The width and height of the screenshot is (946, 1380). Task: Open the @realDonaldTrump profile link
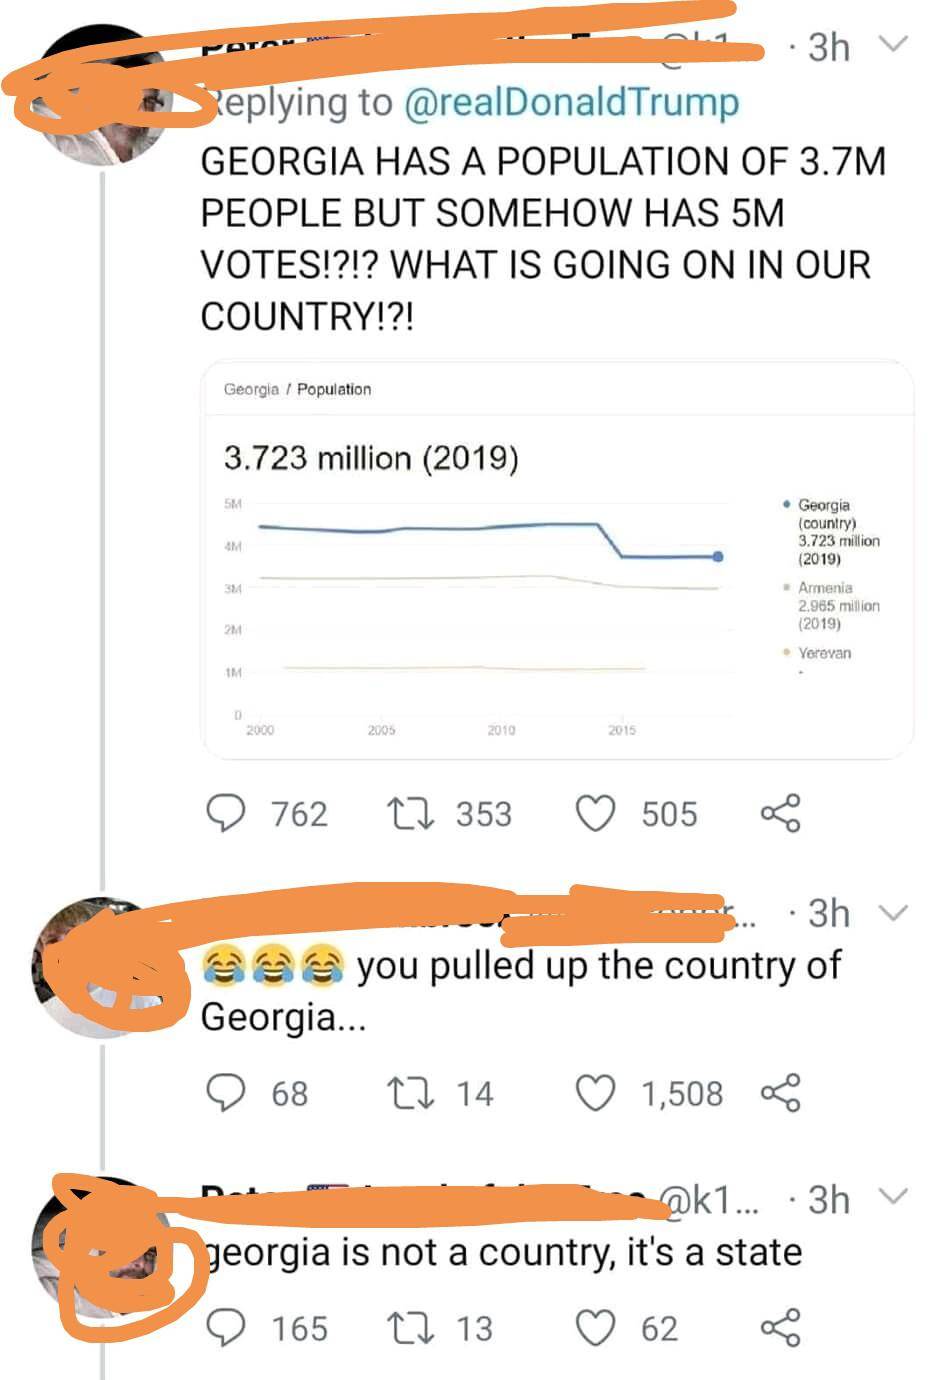[571, 102]
